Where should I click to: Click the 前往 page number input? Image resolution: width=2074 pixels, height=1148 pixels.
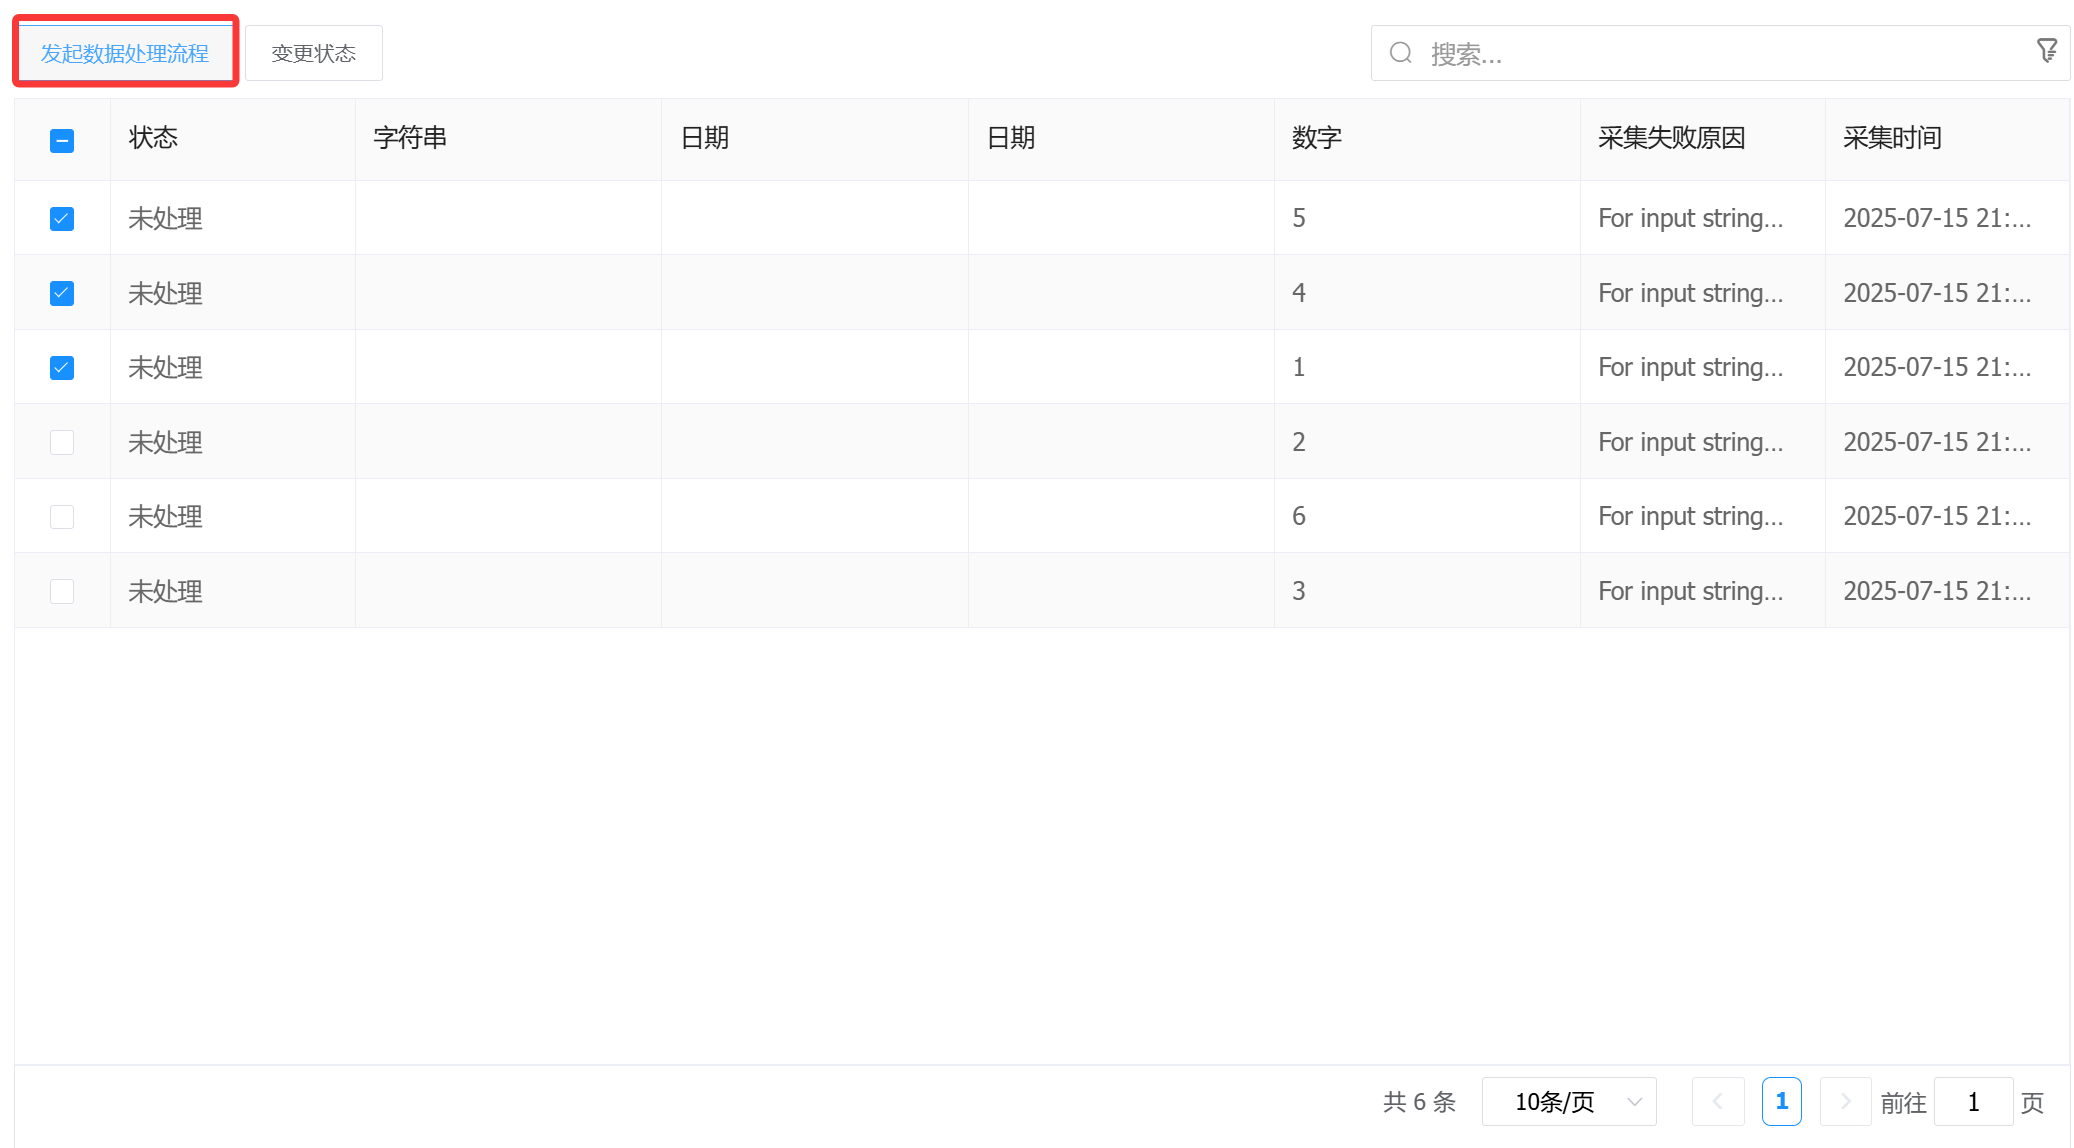coord(1973,1101)
